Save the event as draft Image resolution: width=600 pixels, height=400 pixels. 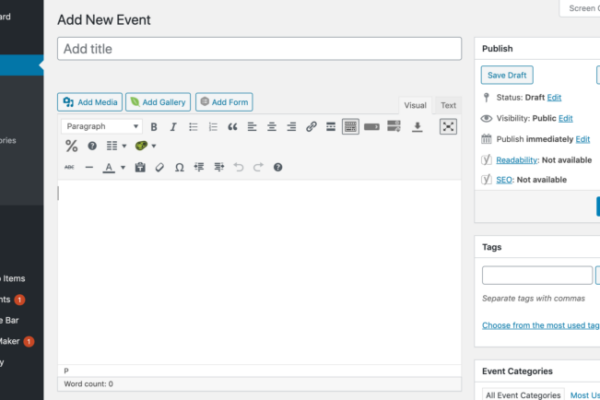(507, 75)
